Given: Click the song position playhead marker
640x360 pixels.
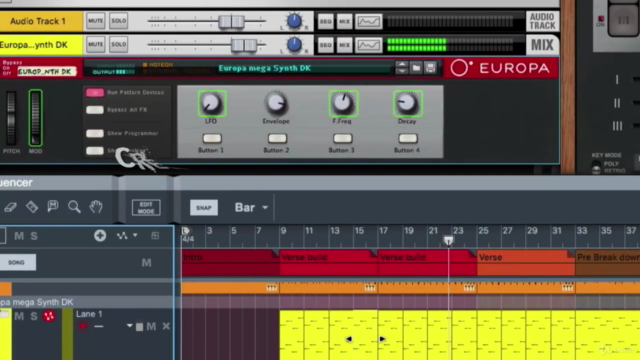Looking at the screenshot, I should tap(449, 240).
